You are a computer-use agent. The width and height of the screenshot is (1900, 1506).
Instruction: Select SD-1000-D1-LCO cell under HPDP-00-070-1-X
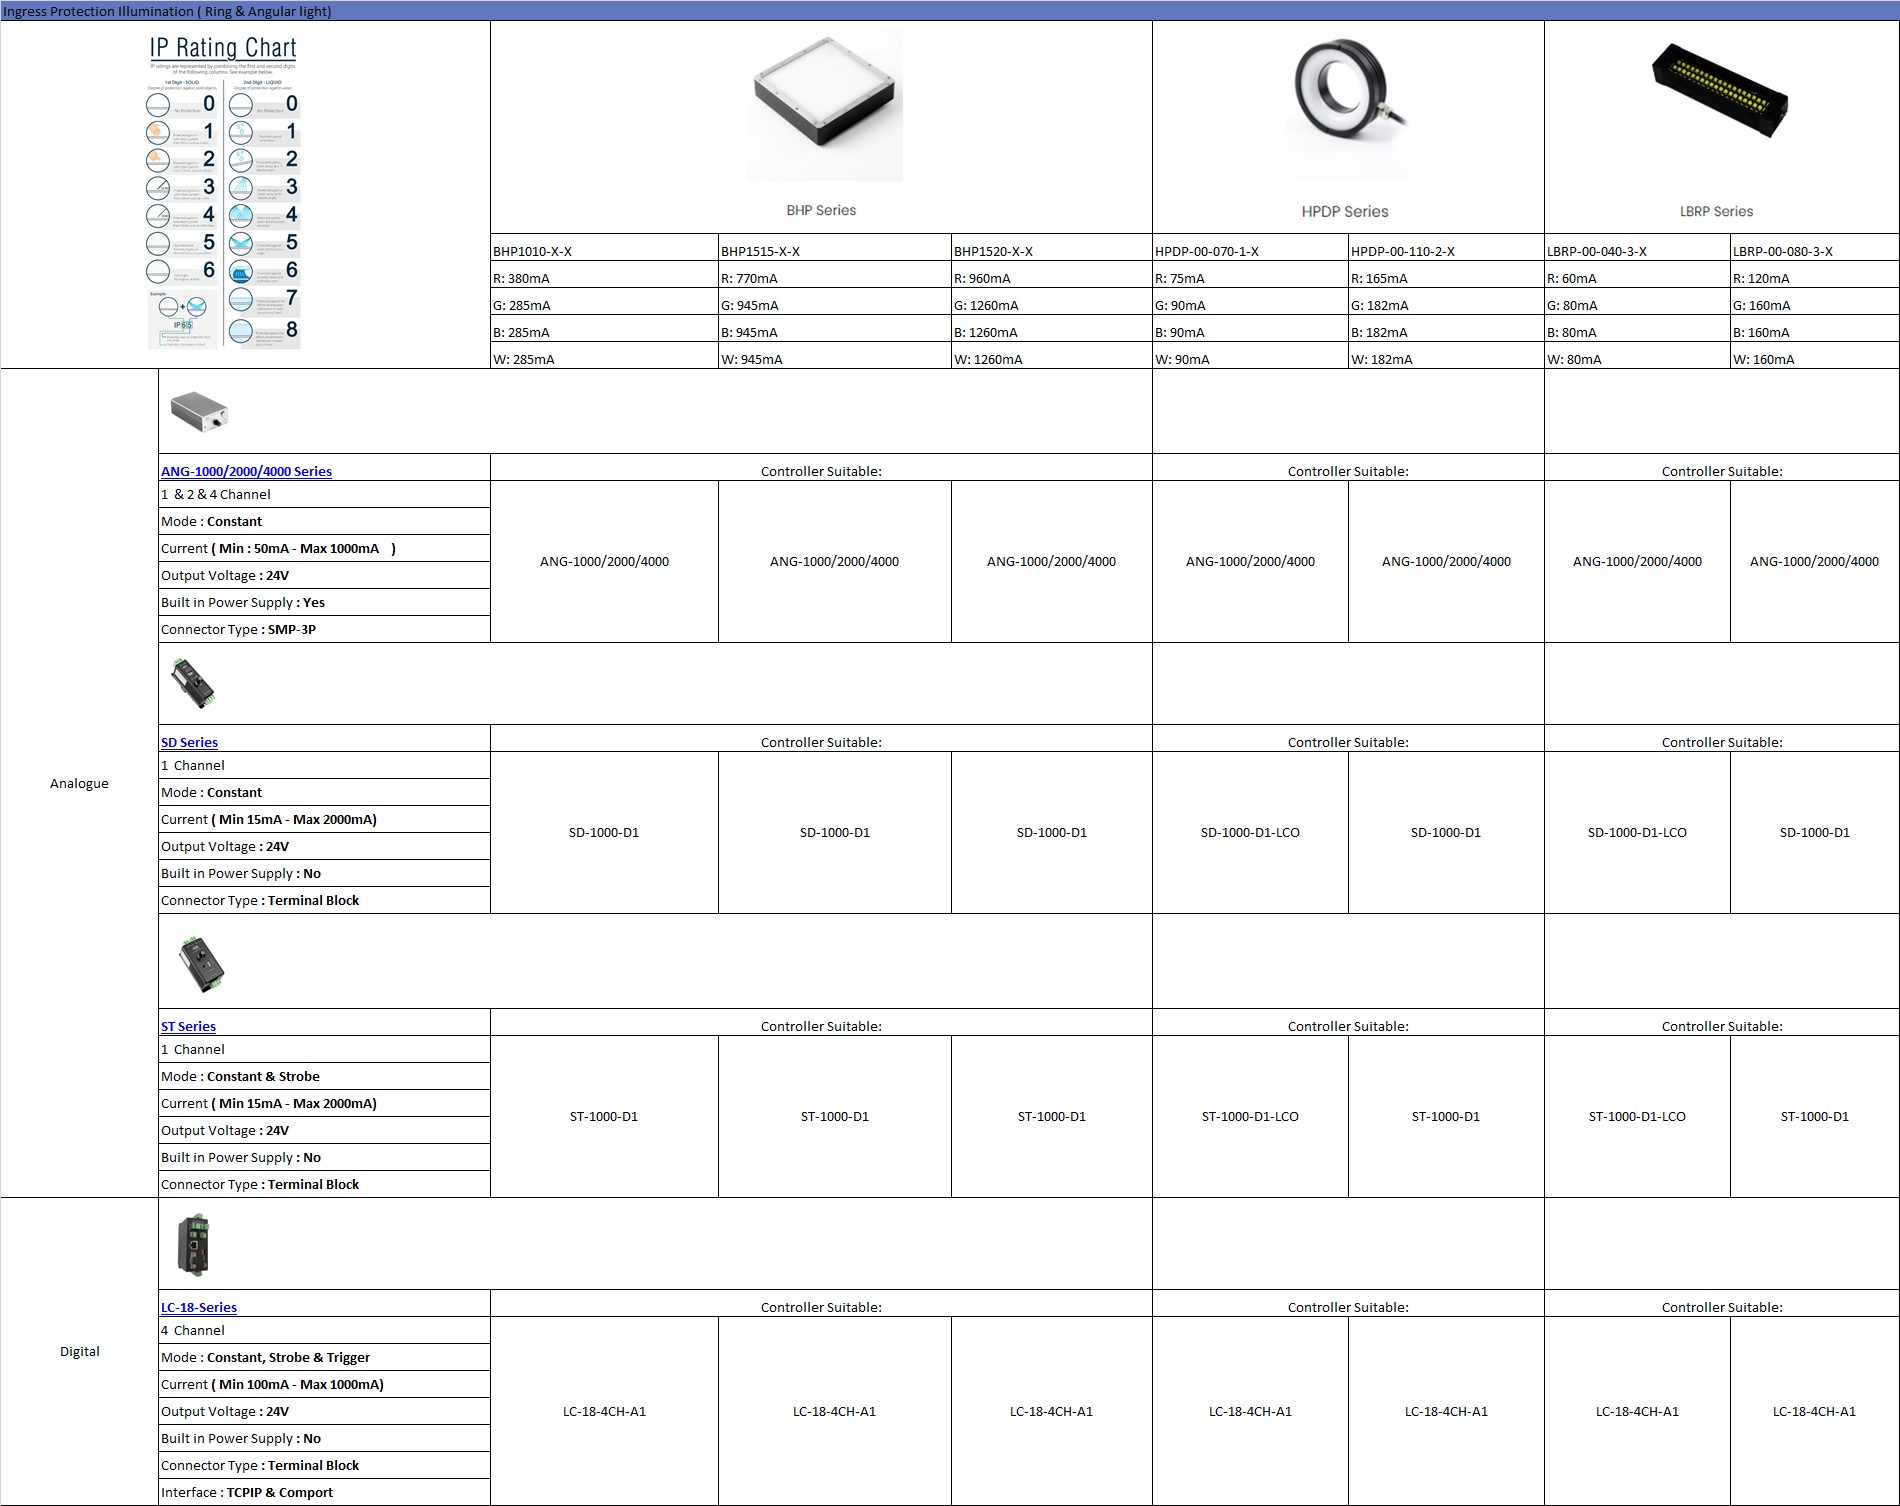[x=1250, y=832]
